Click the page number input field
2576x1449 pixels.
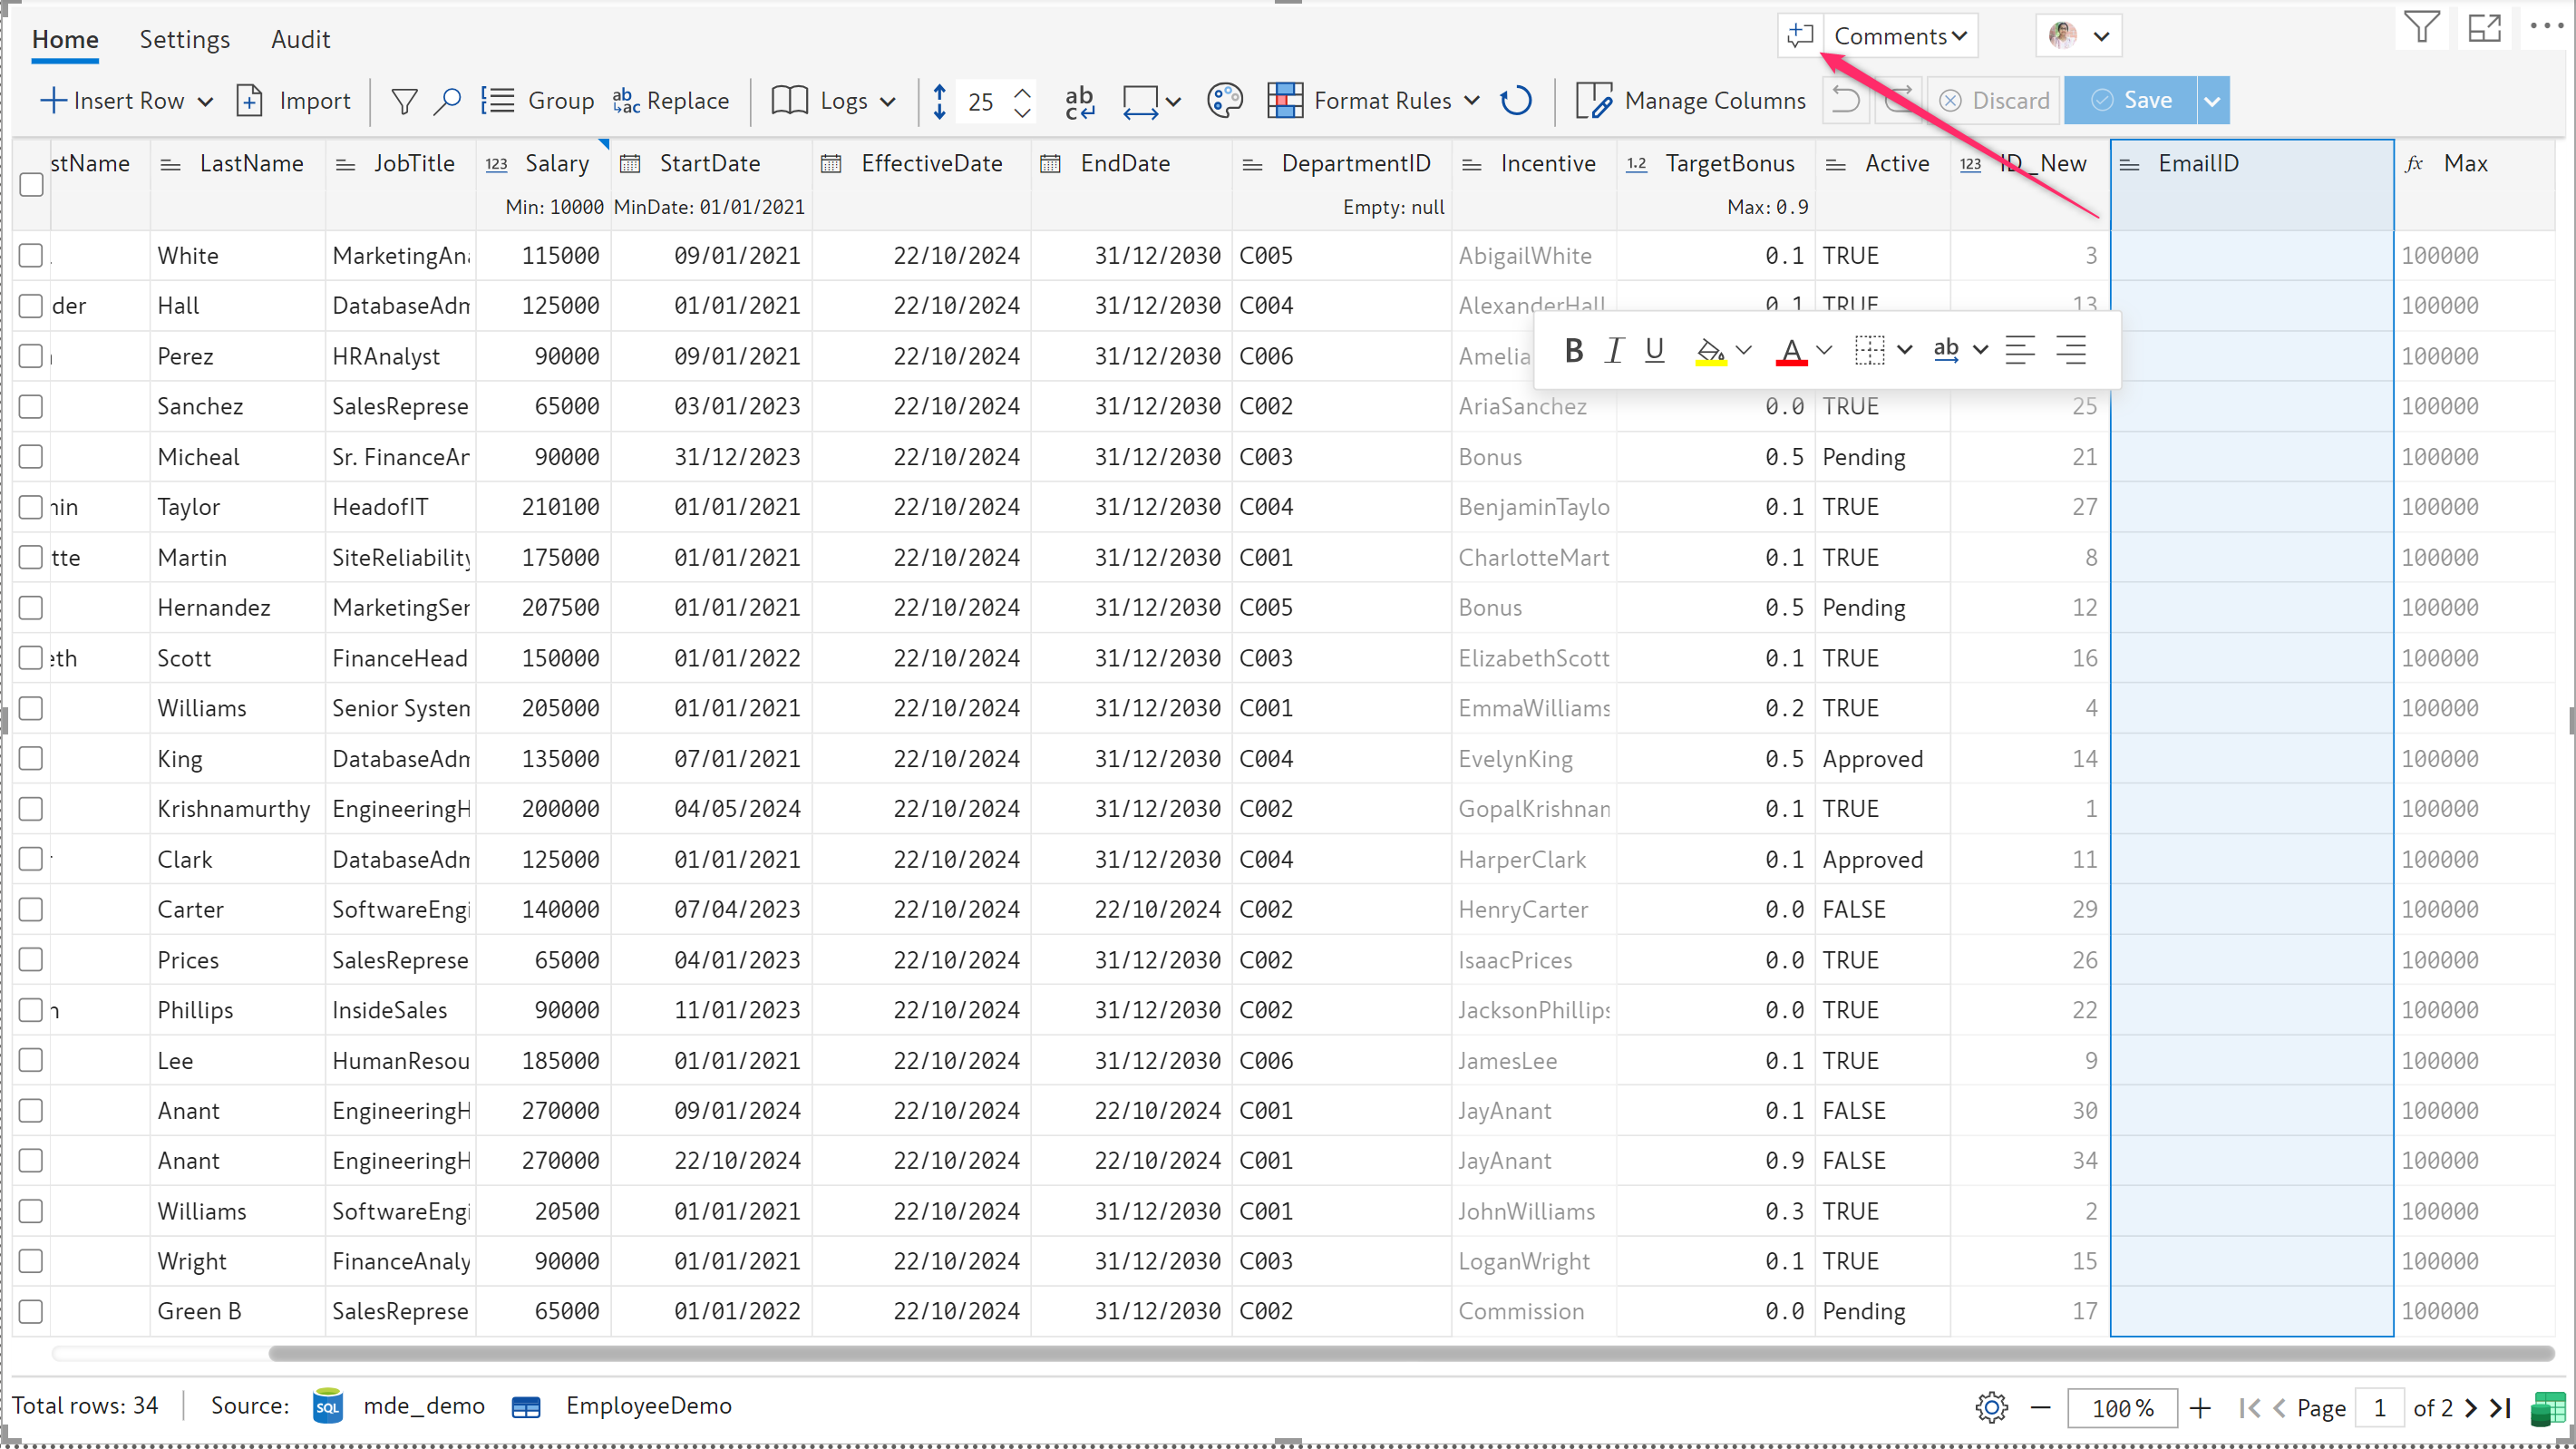pyautogui.click(x=2379, y=1407)
